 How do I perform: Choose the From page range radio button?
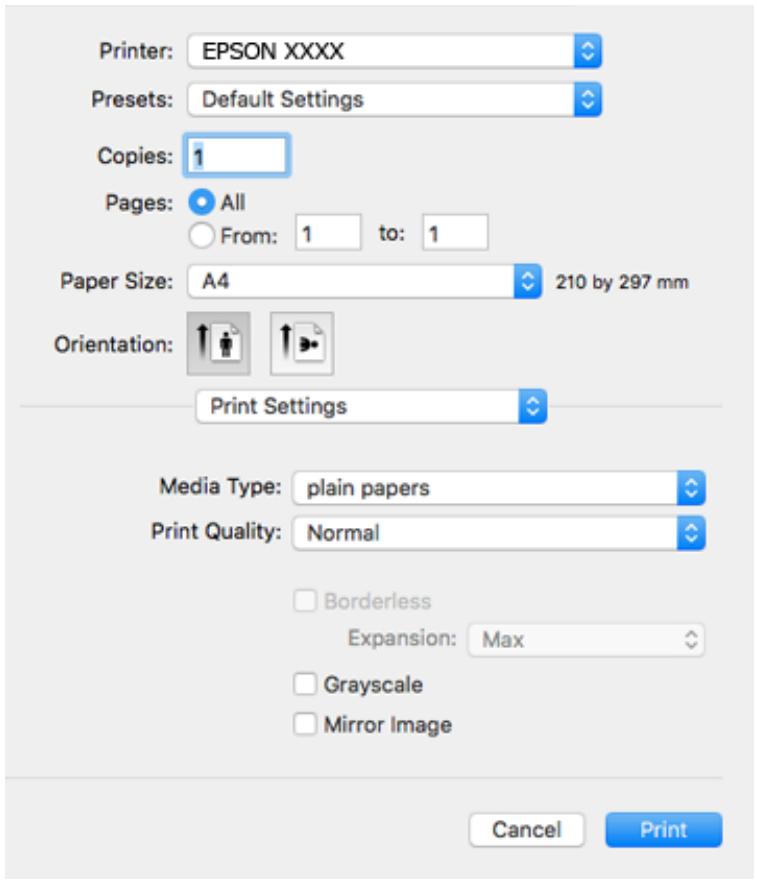pyautogui.click(x=202, y=235)
